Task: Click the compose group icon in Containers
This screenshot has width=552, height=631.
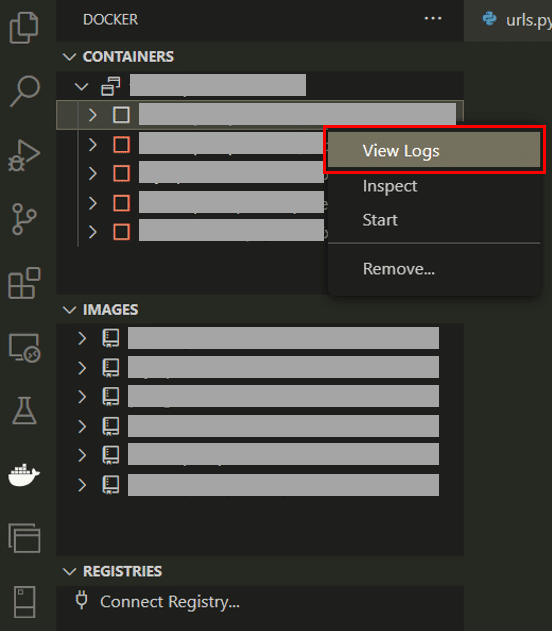Action: tap(111, 86)
